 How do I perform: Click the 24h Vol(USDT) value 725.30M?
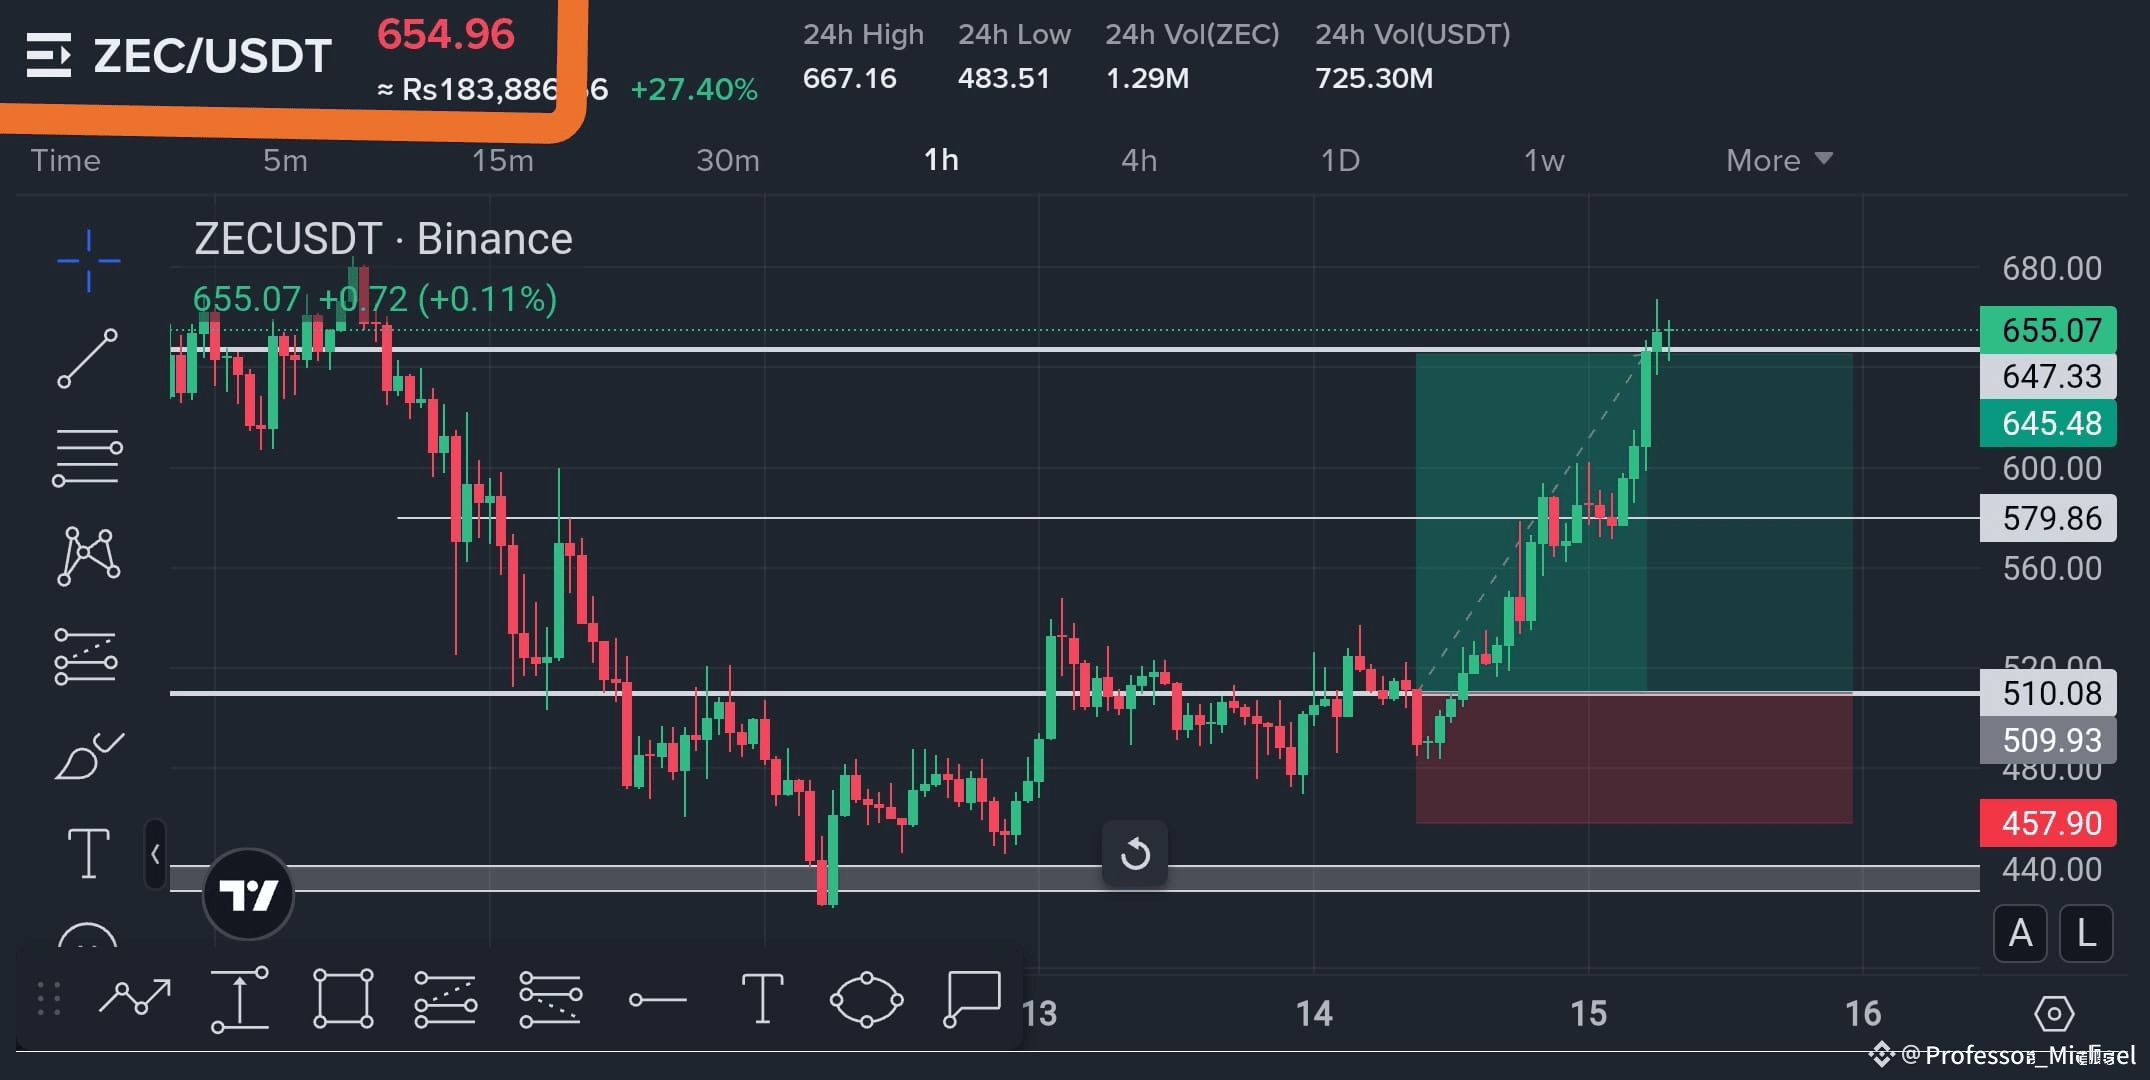point(1374,78)
